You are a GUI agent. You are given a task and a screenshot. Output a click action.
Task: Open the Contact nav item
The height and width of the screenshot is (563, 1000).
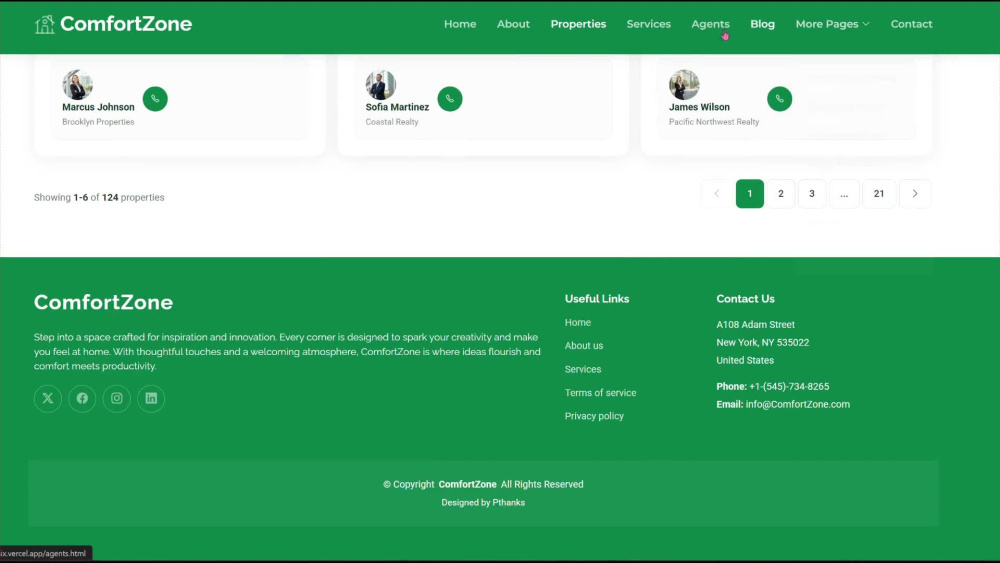coord(911,24)
